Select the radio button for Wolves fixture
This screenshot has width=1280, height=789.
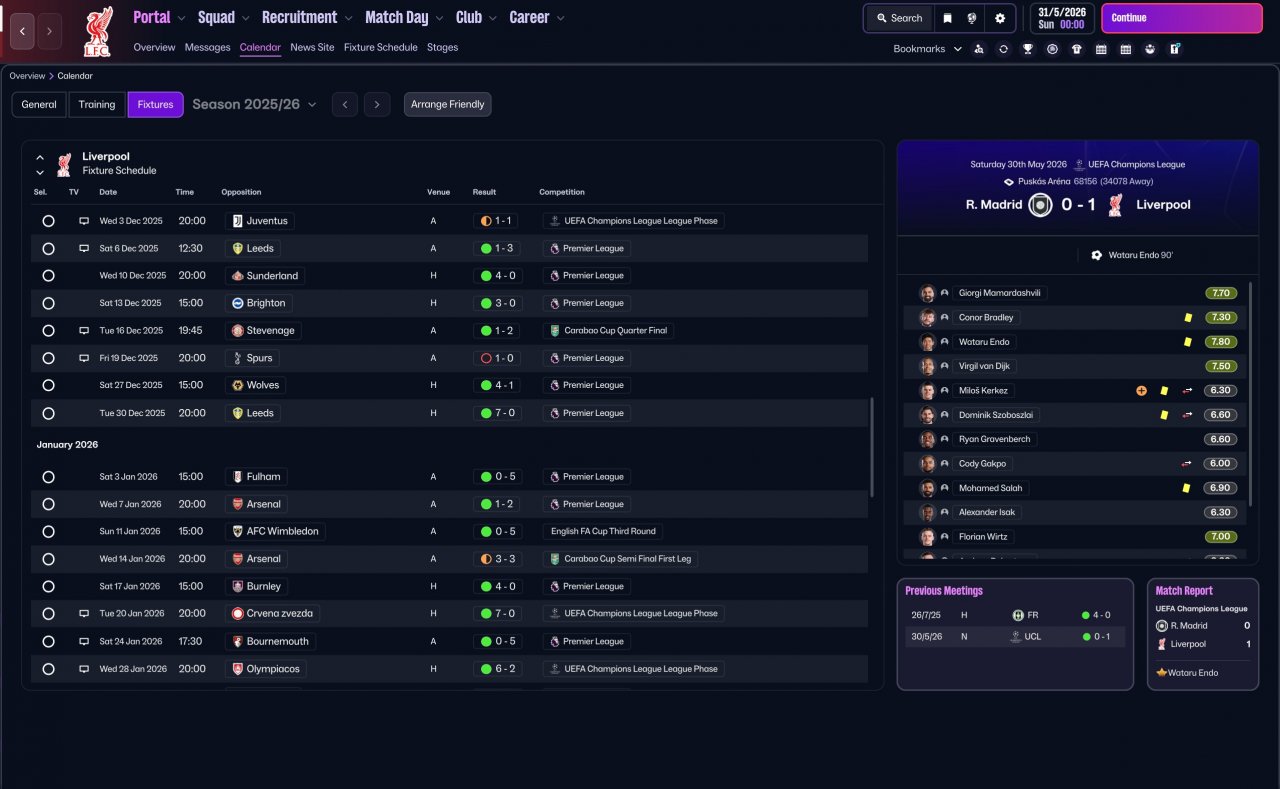coord(48,385)
